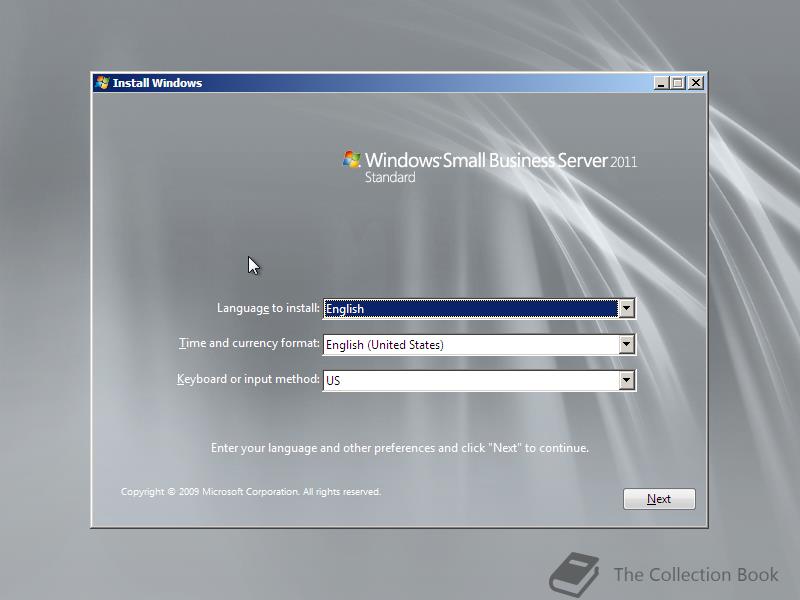Click the Windows flag icon in title bar
Viewport: 800px width, 600px height.
pos(102,83)
